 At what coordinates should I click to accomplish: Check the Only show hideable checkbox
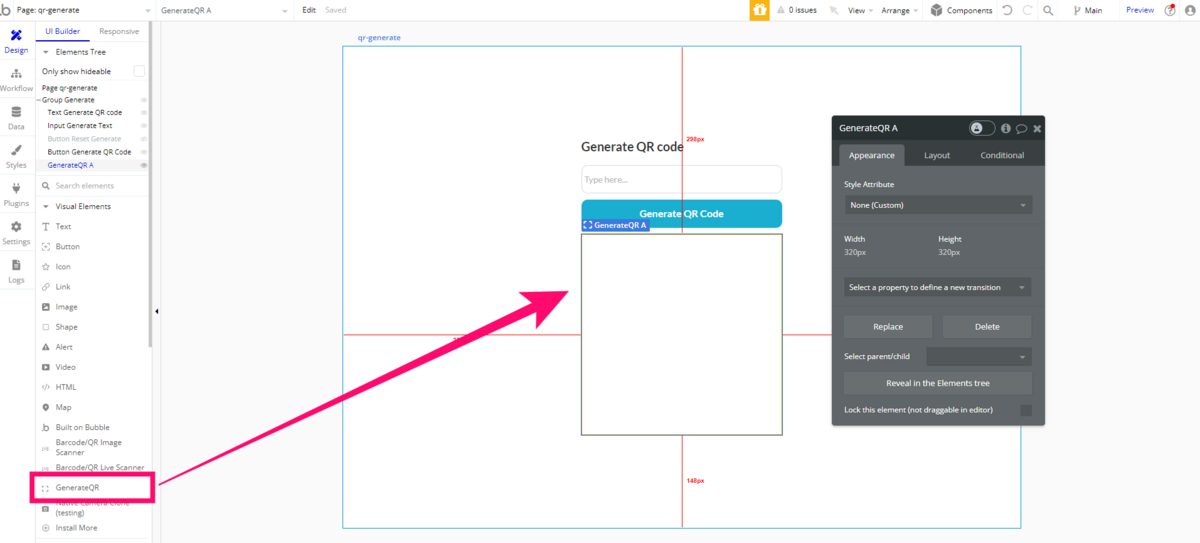pyautogui.click(x=139, y=71)
